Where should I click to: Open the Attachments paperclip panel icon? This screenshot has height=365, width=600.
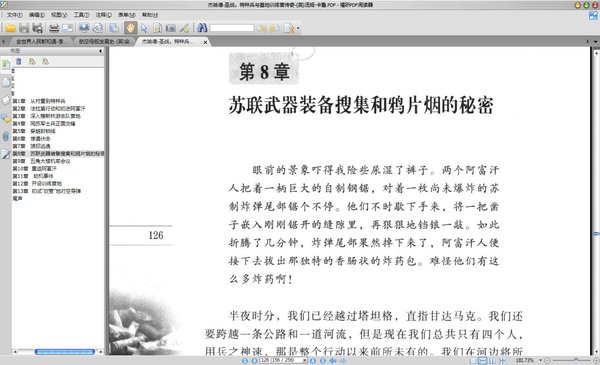coord(5,136)
